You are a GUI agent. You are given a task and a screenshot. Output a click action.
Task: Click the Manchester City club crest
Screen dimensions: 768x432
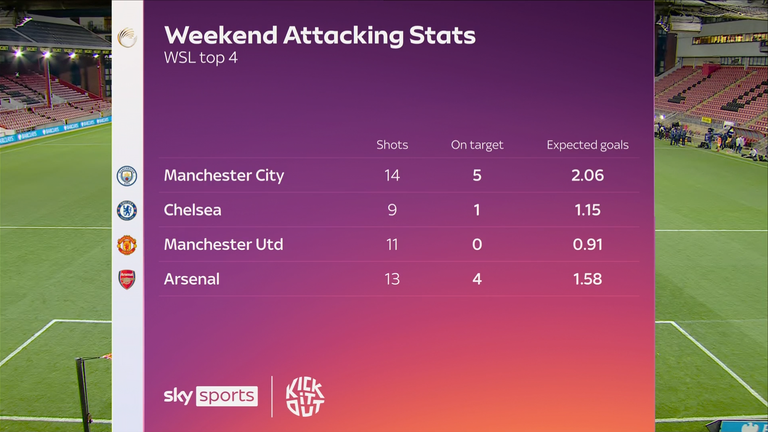(126, 175)
